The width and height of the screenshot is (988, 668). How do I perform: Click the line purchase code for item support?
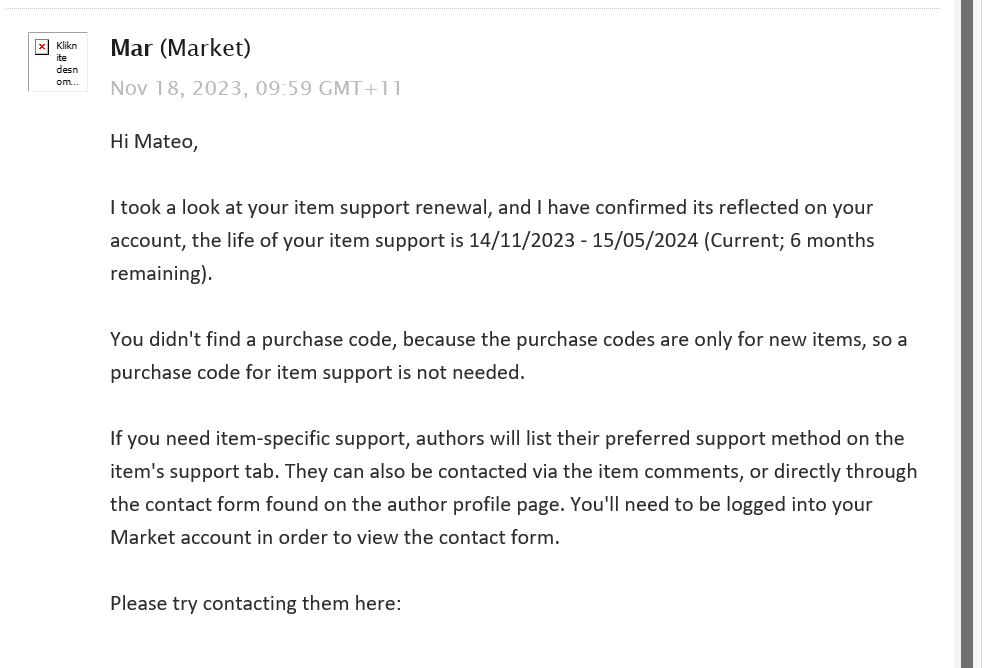pos(318,372)
